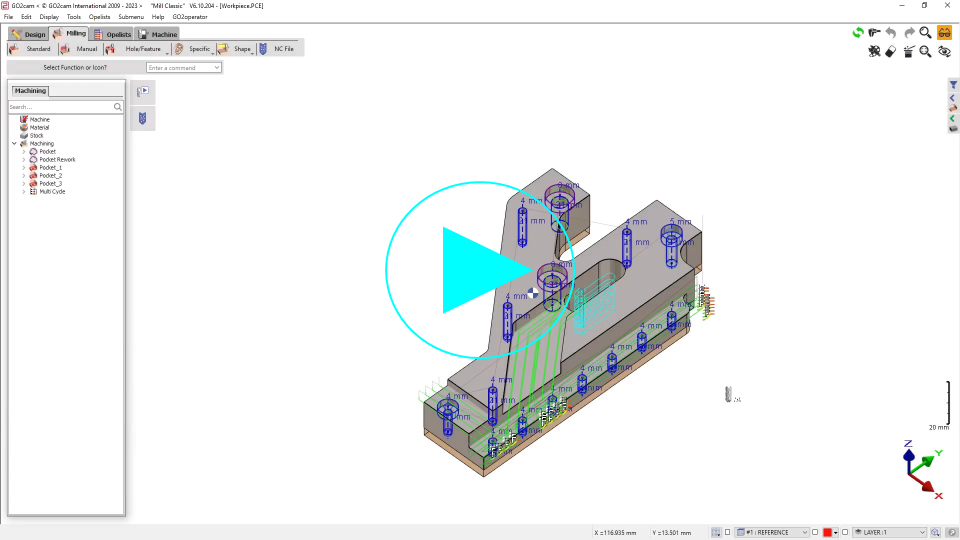Click the red color swatch in status bar

coord(829,532)
